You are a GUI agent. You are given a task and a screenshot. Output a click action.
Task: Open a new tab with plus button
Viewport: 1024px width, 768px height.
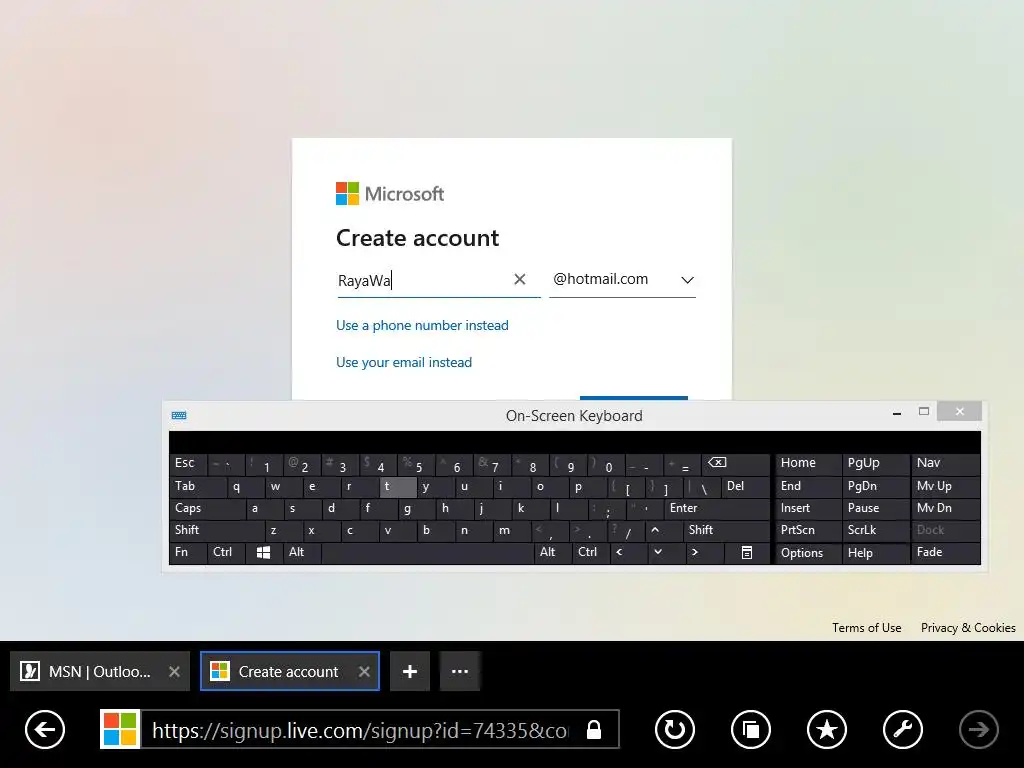click(410, 671)
